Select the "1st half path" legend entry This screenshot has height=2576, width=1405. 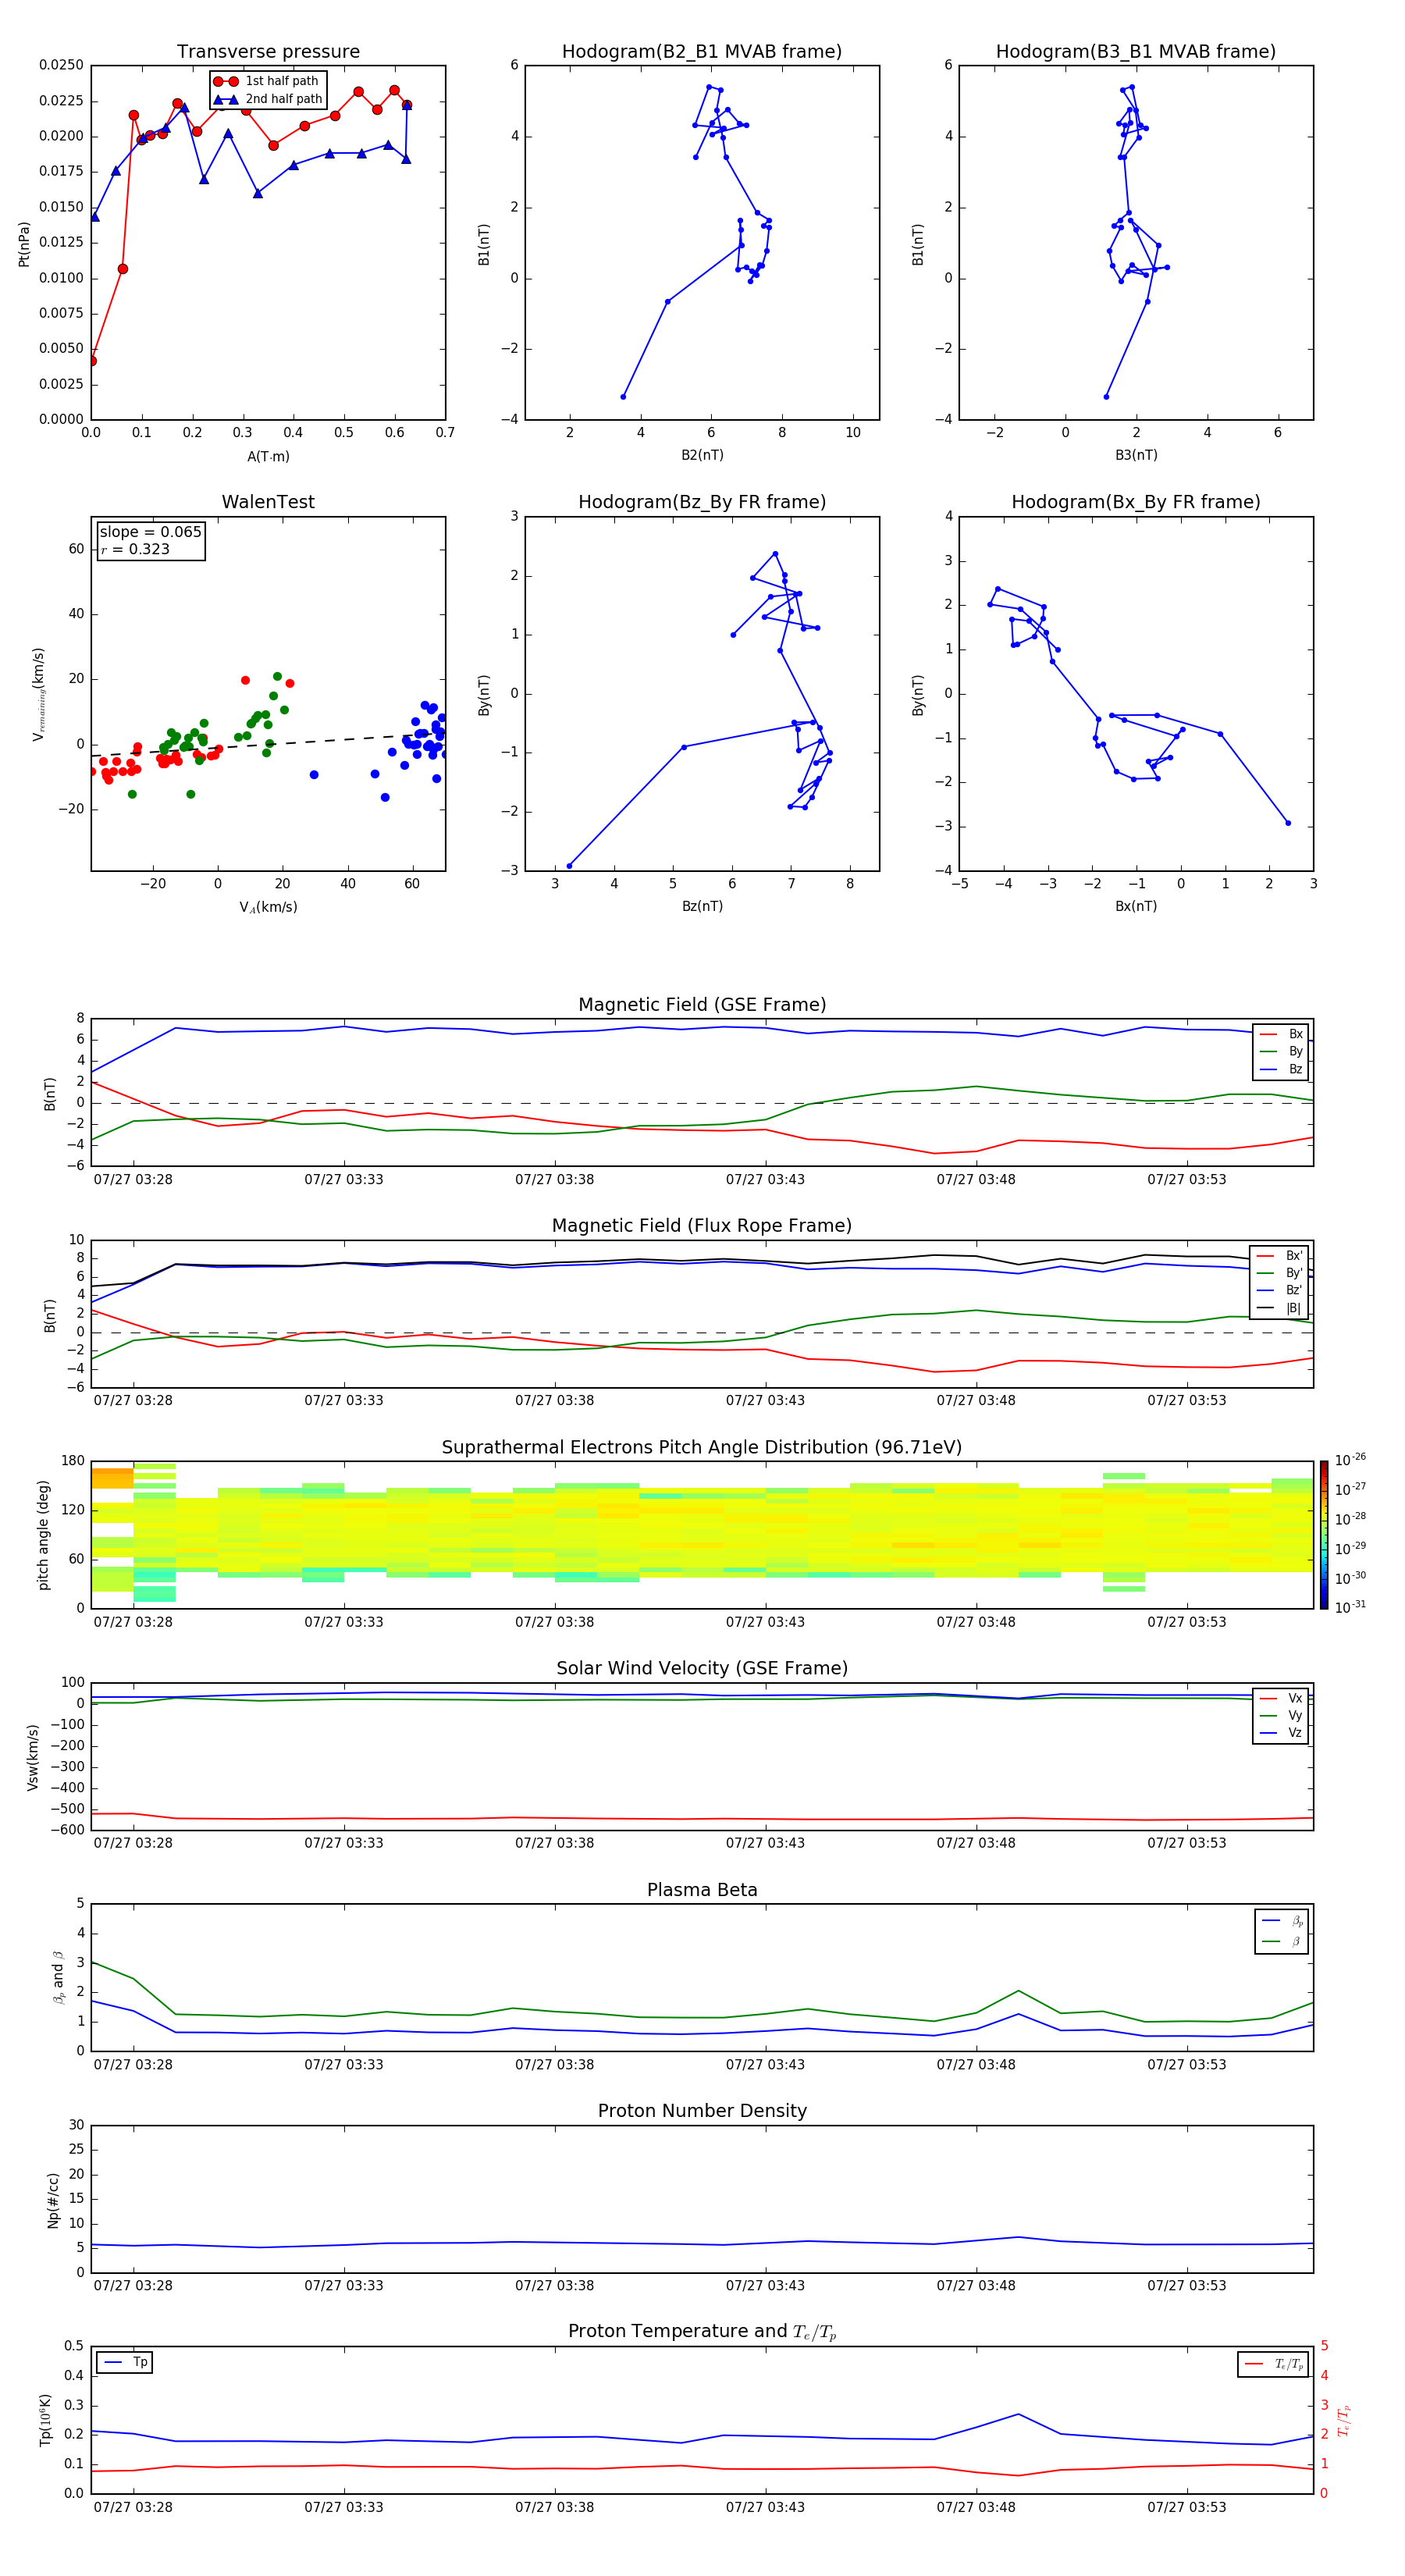click(266, 81)
